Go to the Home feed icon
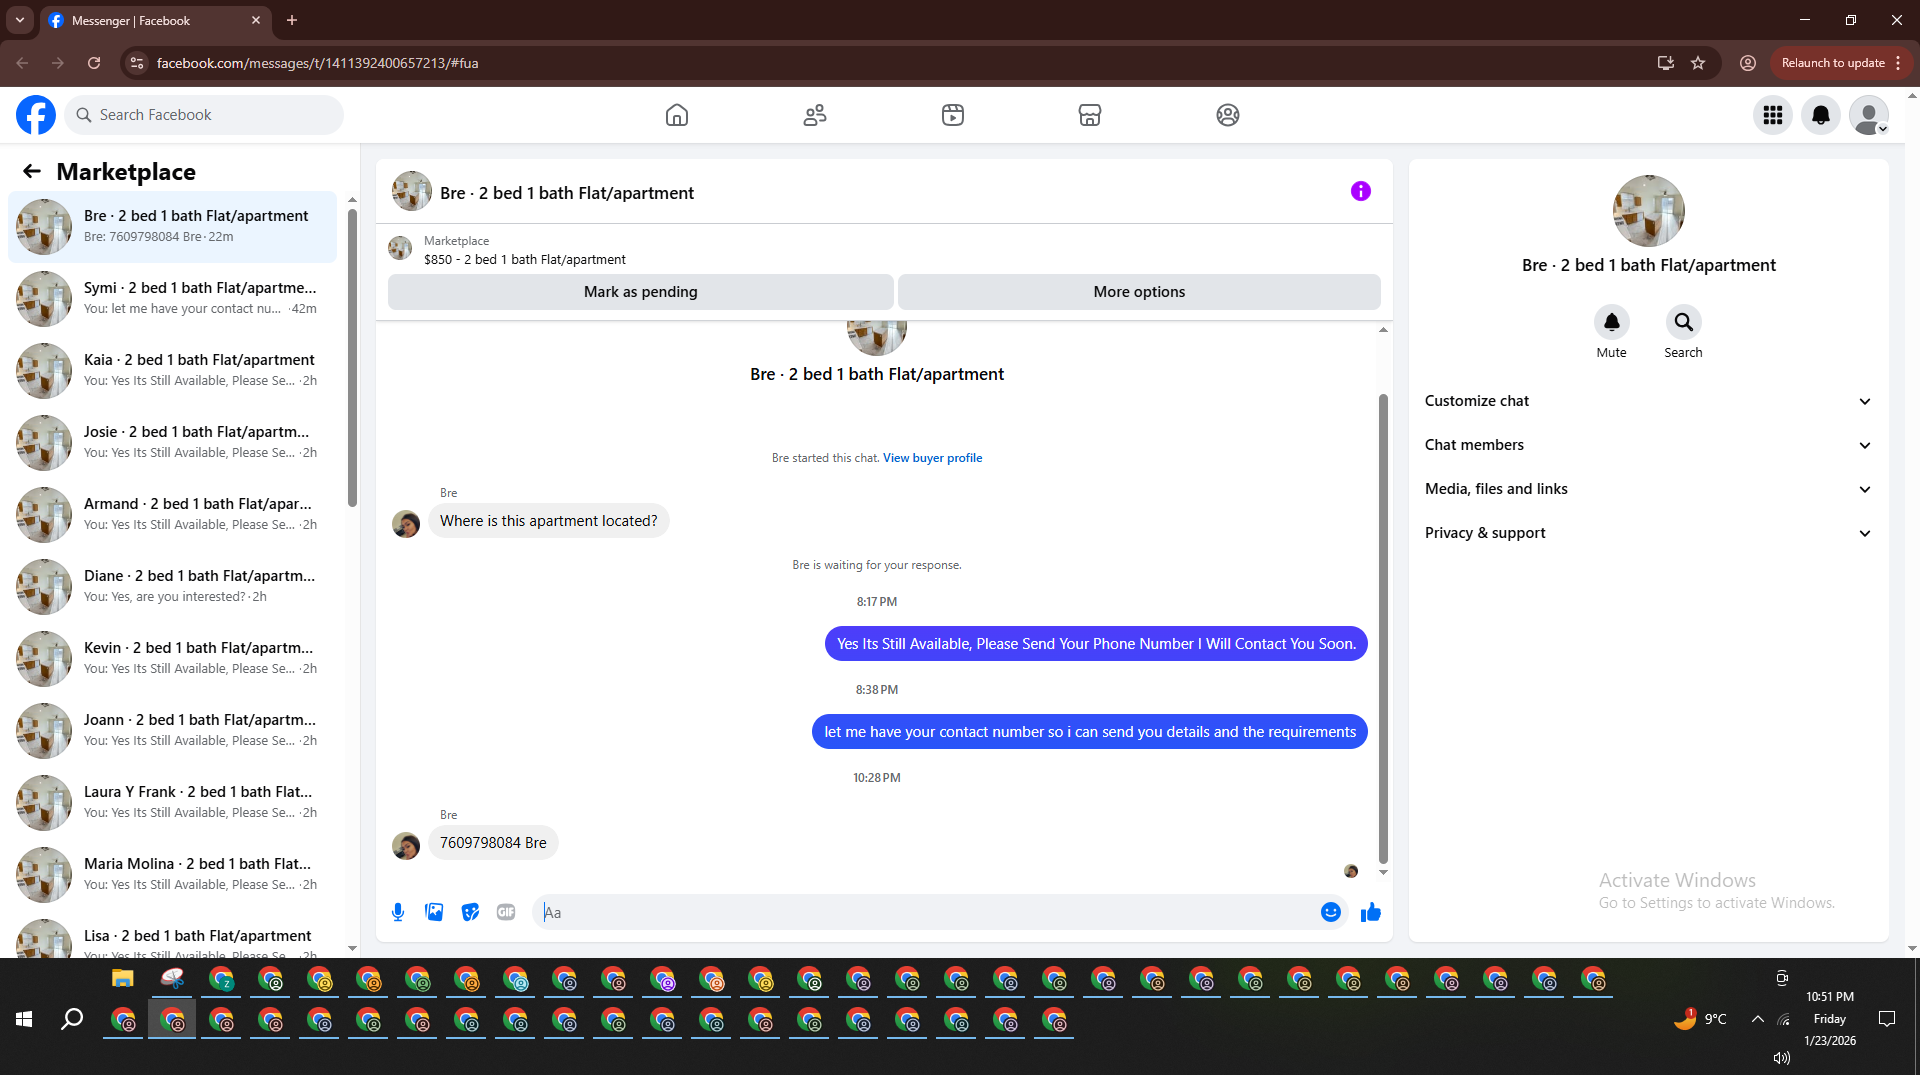The height and width of the screenshot is (1075, 1920). coord(677,115)
